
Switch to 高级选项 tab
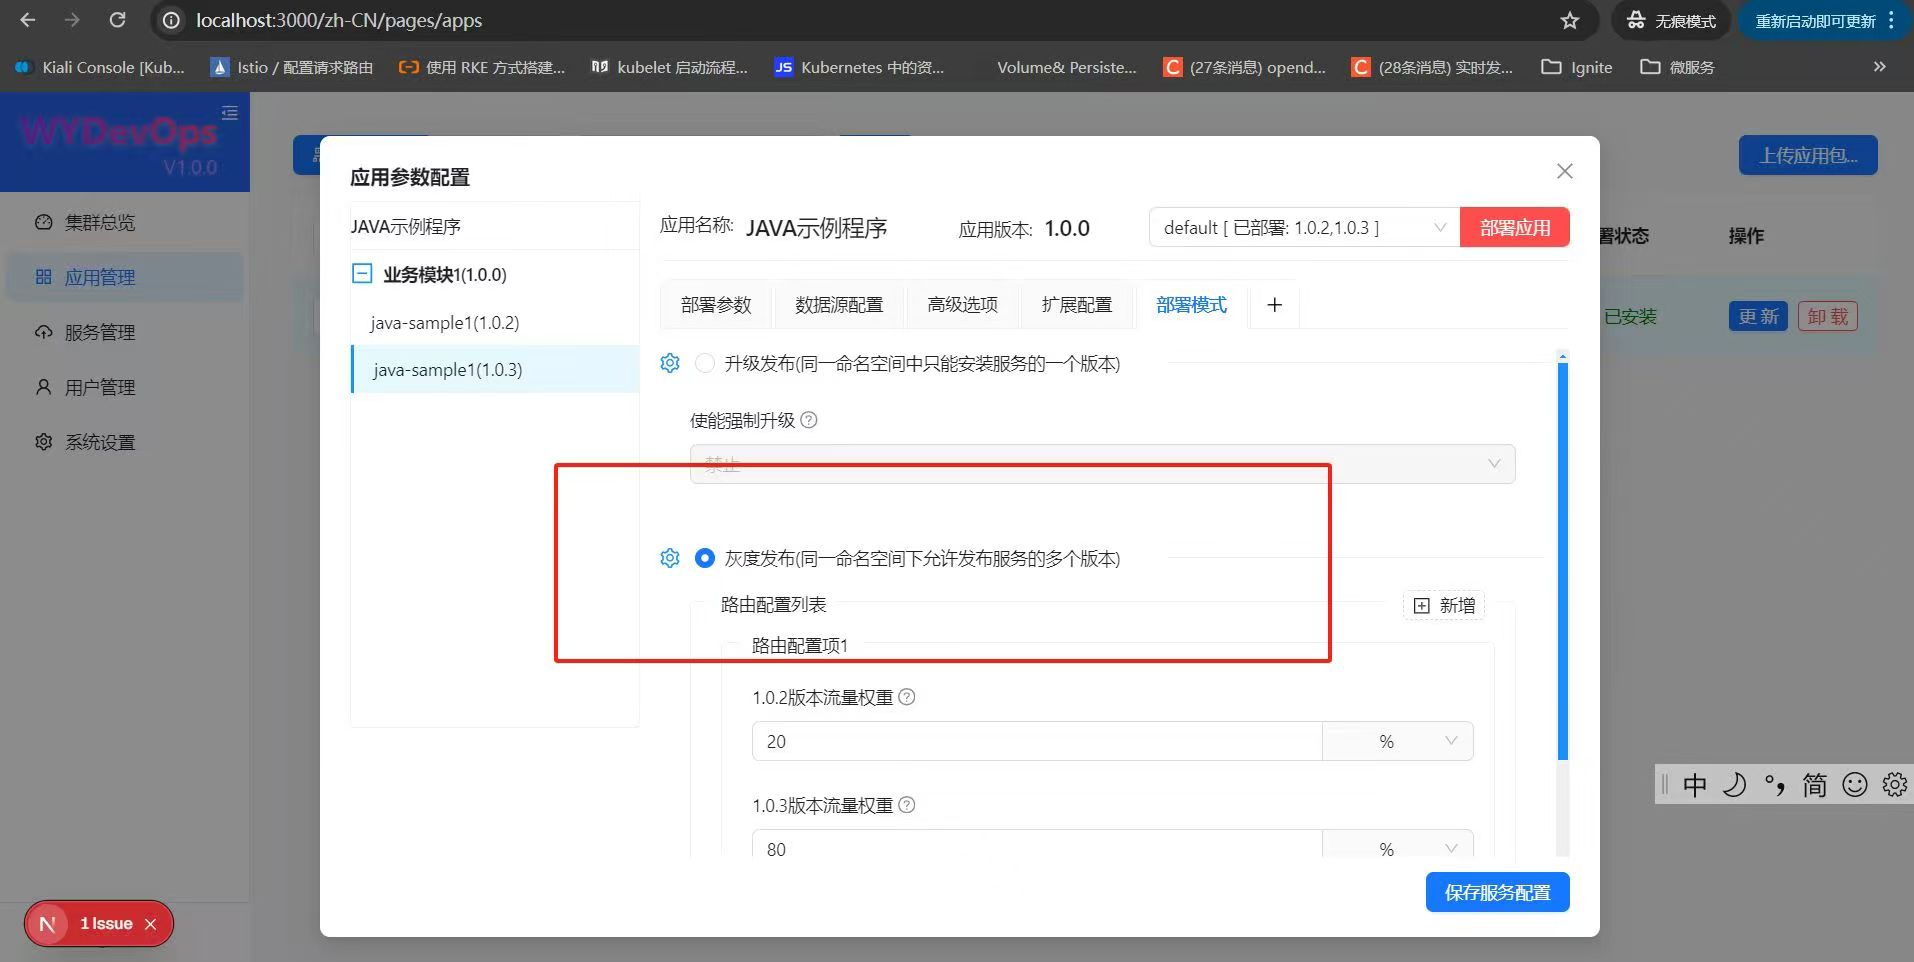(x=962, y=305)
